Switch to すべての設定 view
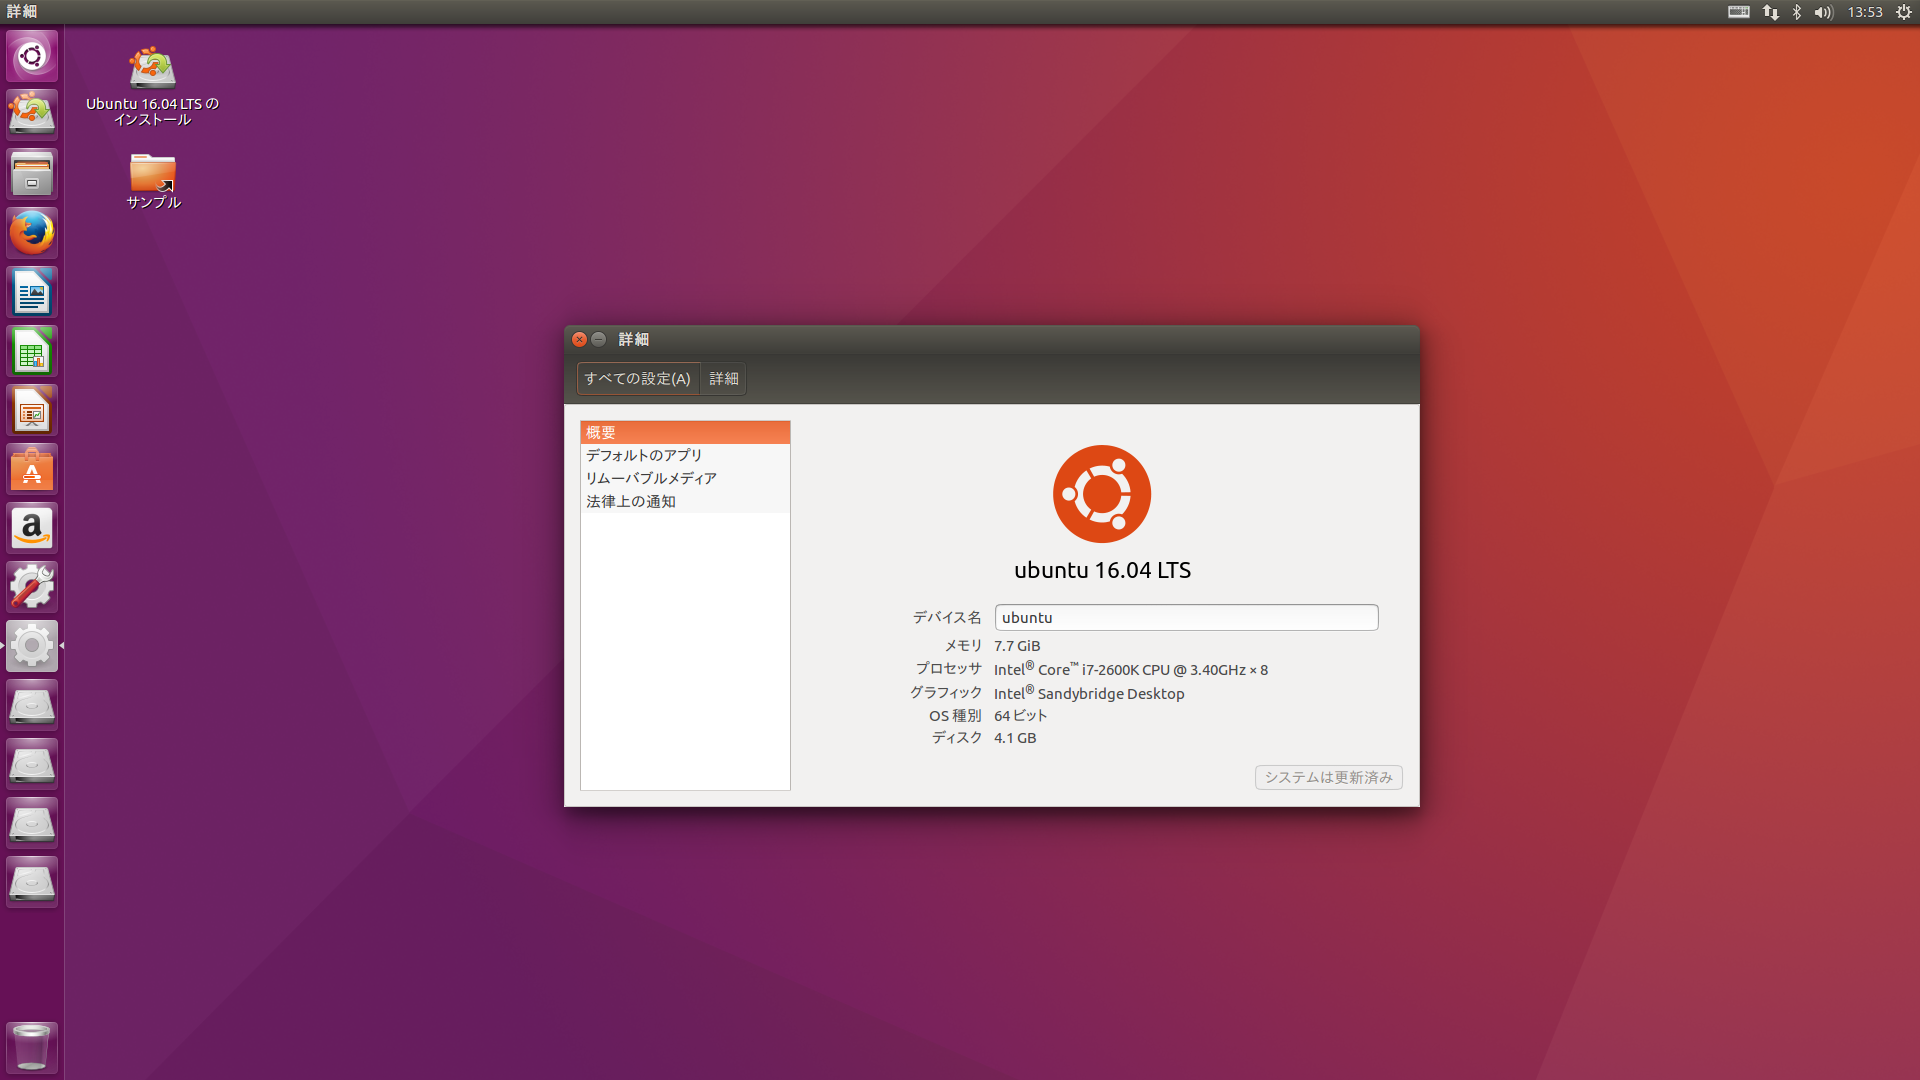This screenshot has width=1920, height=1080. coord(637,379)
